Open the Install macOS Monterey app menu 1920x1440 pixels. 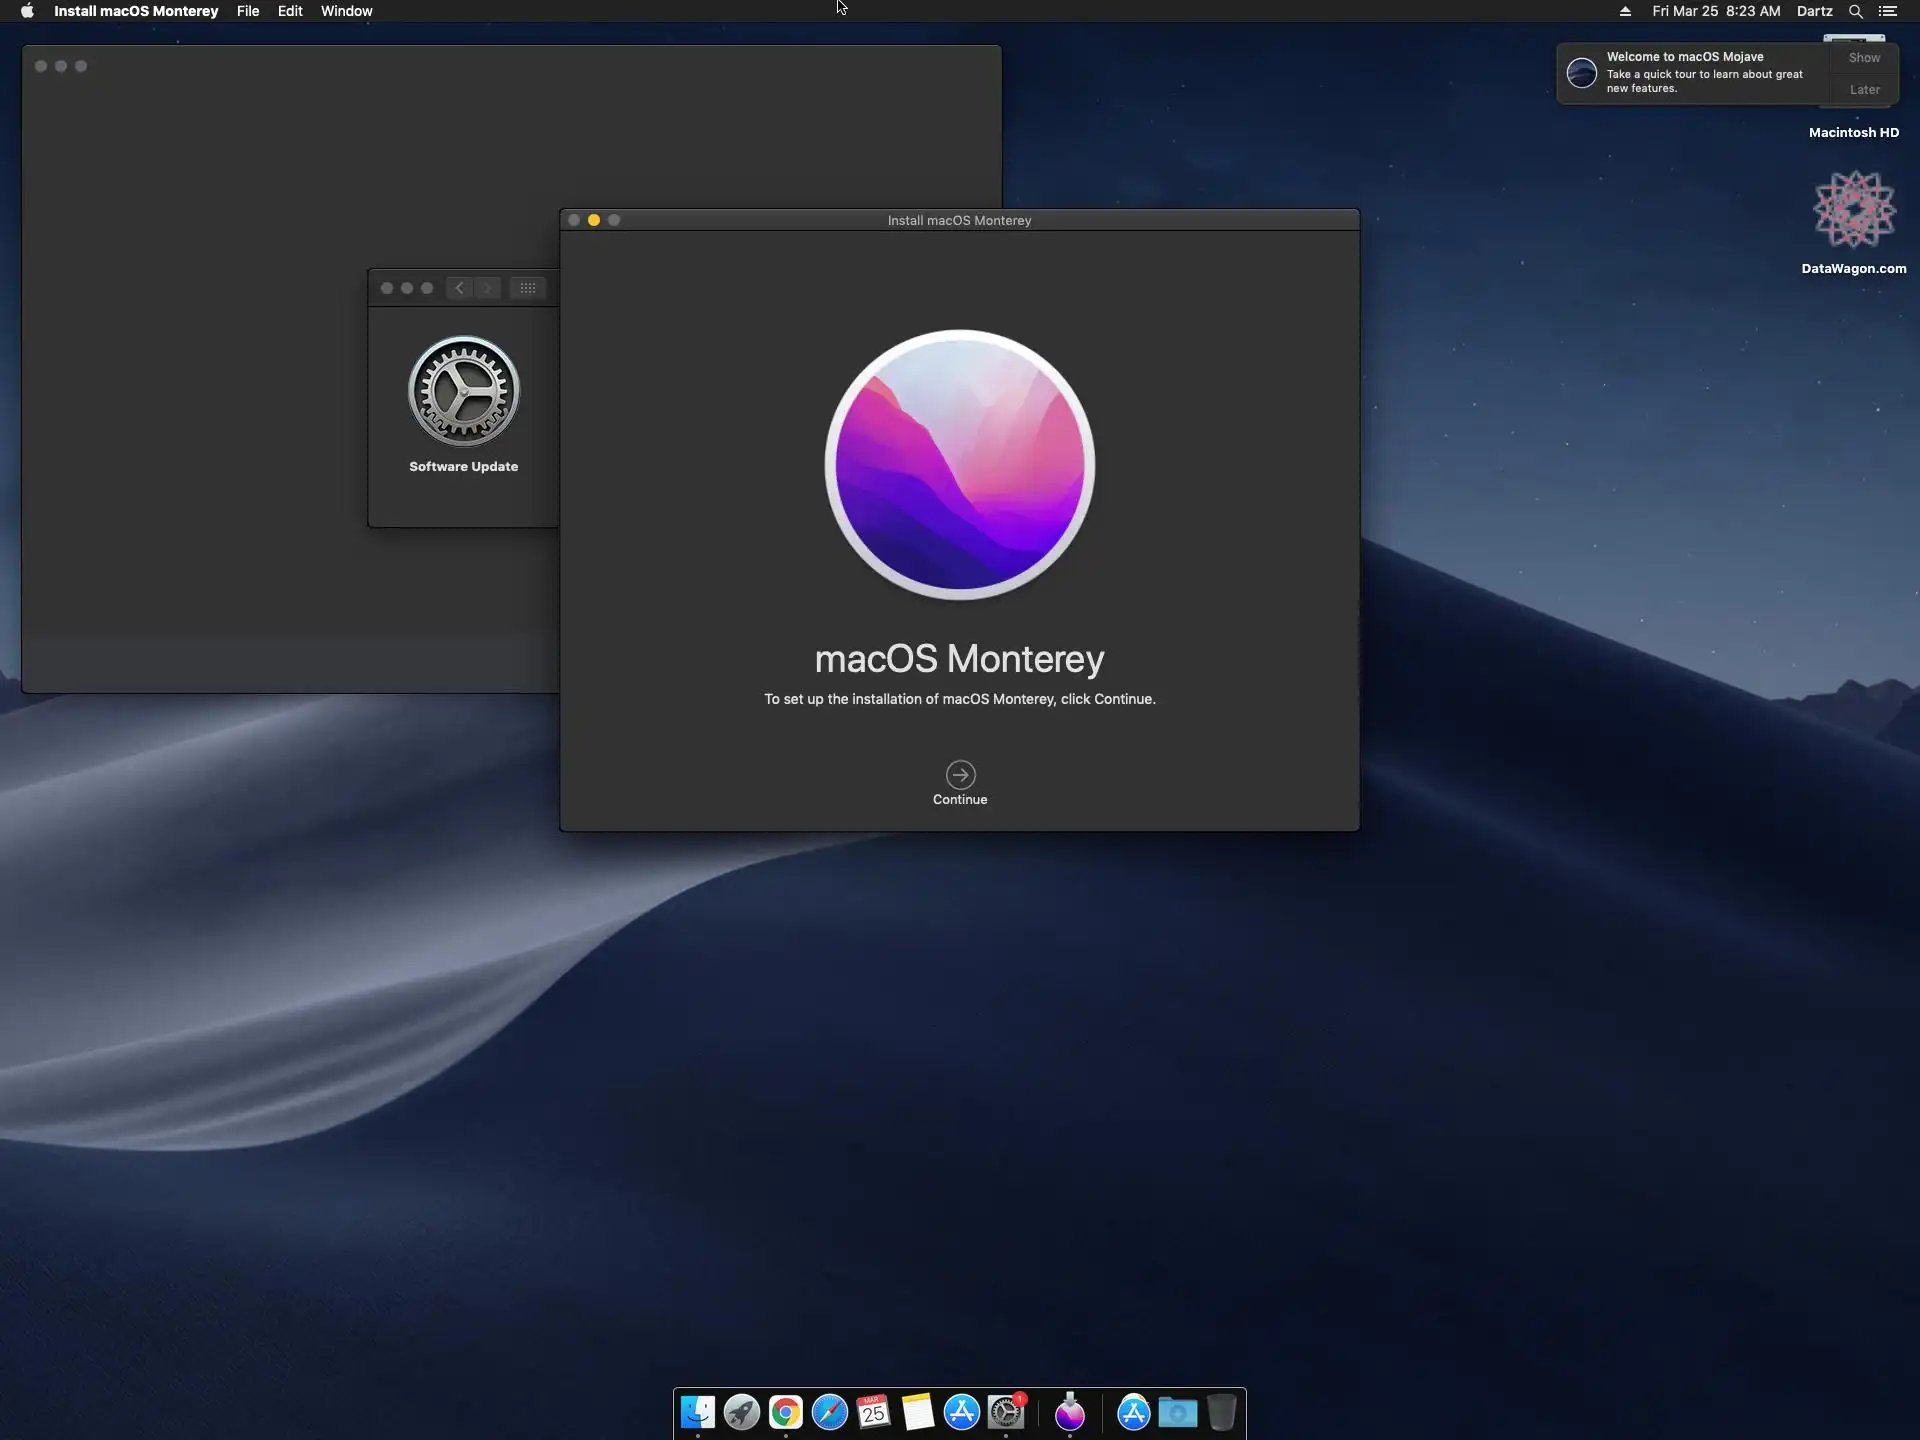pos(136,11)
